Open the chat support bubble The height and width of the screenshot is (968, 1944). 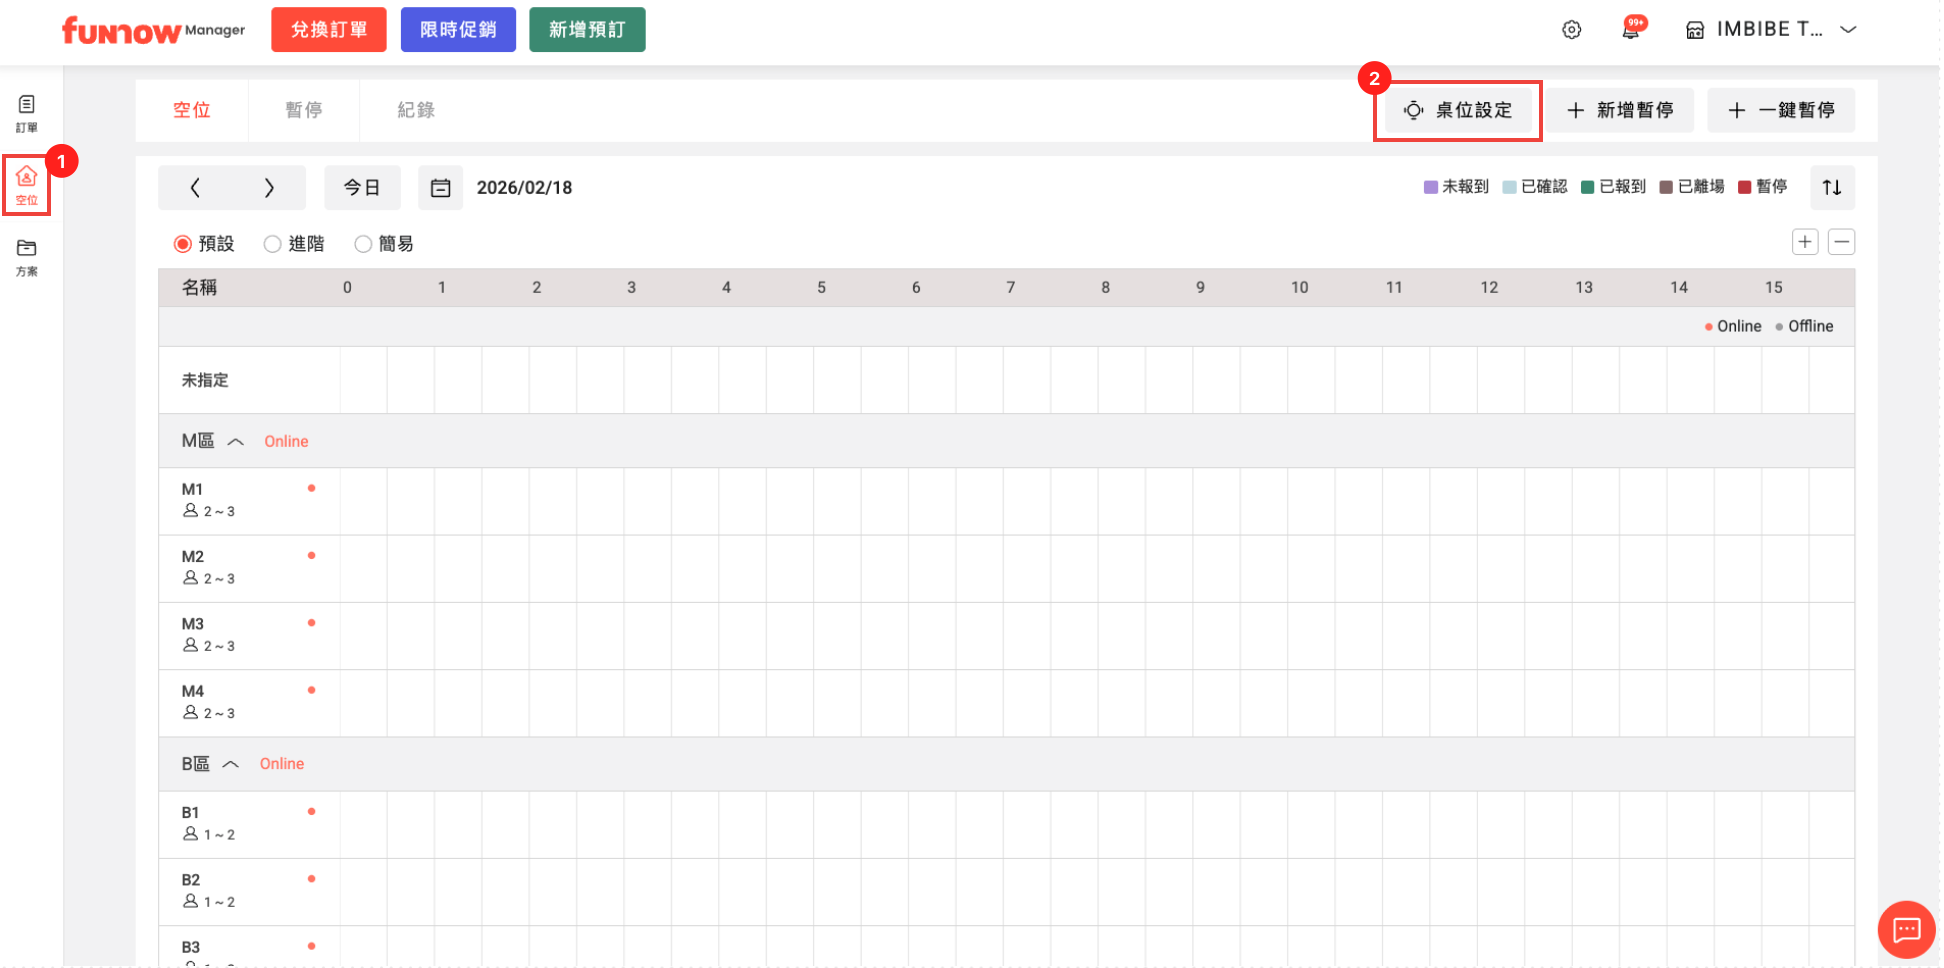coord(1906,930)
